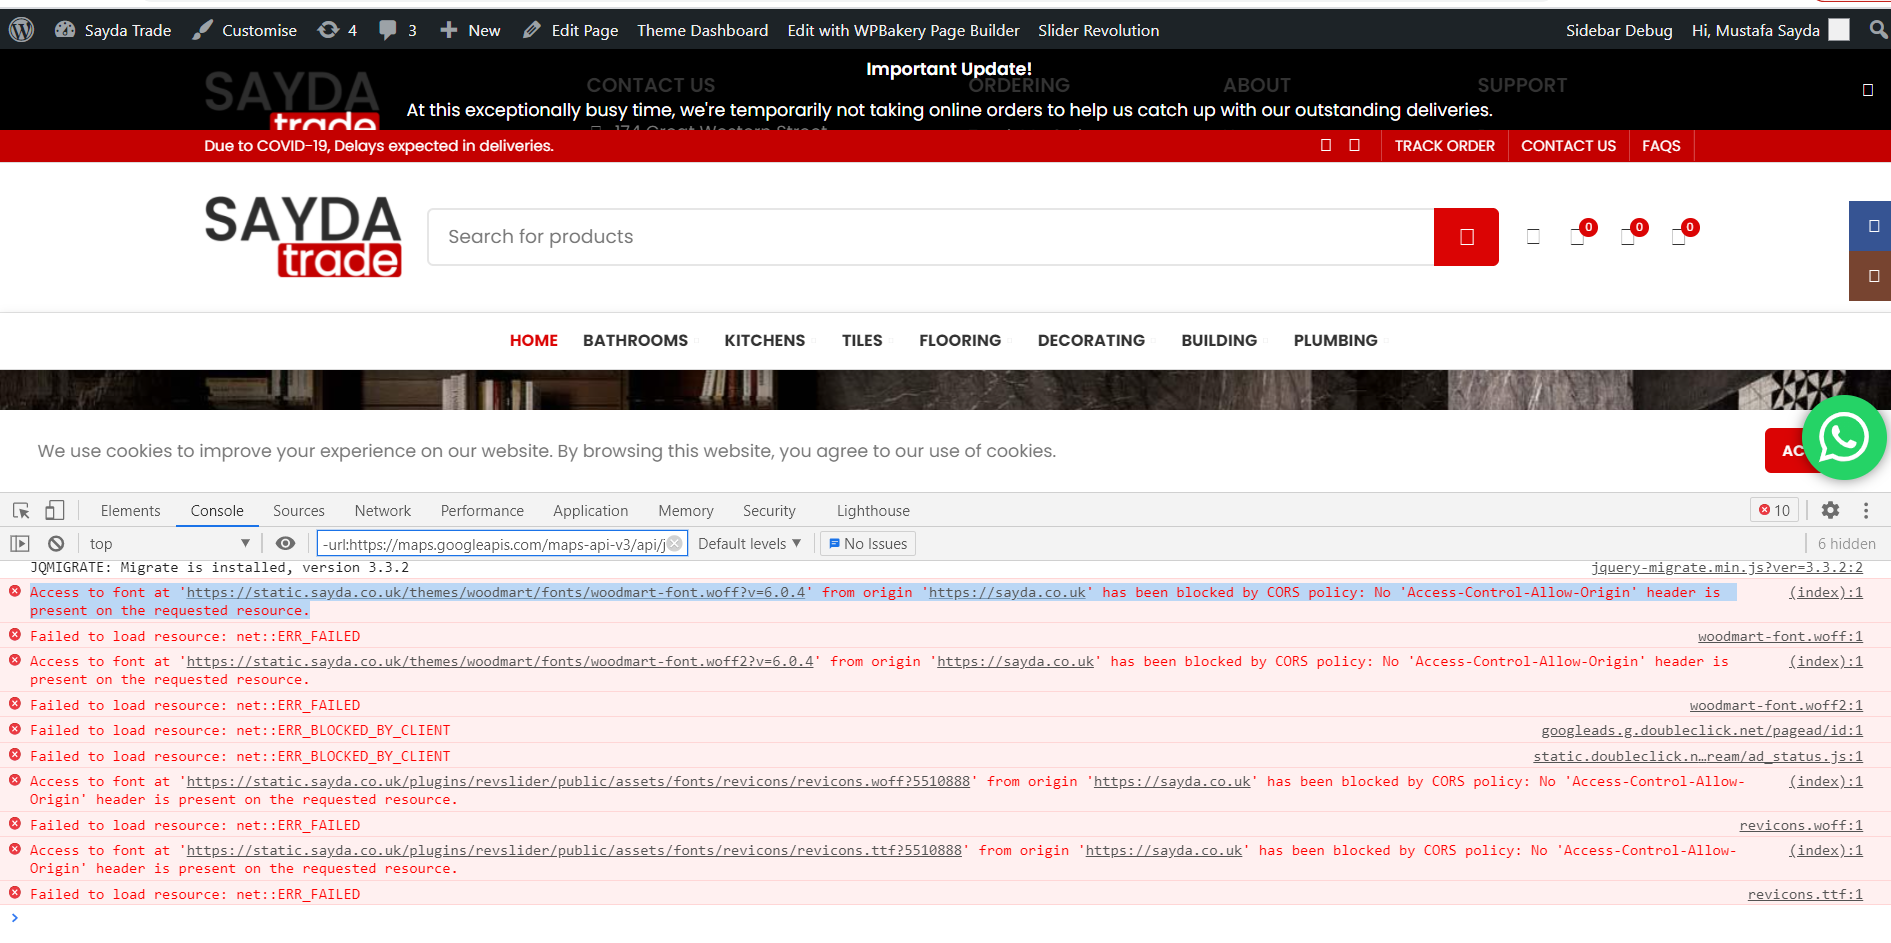This screenshot has height=943, width=1891.
Task: Open Customise in the admin bar
Action: pos(245,30)
